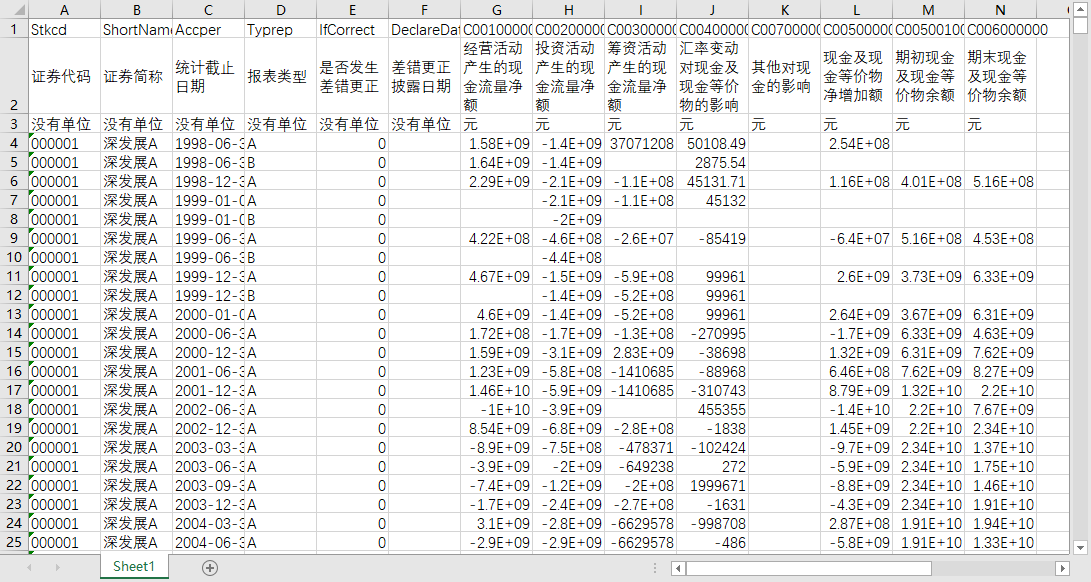Select cell with value -478371
The height and width of the screenshot is (582, 1091).
[640, 448]
